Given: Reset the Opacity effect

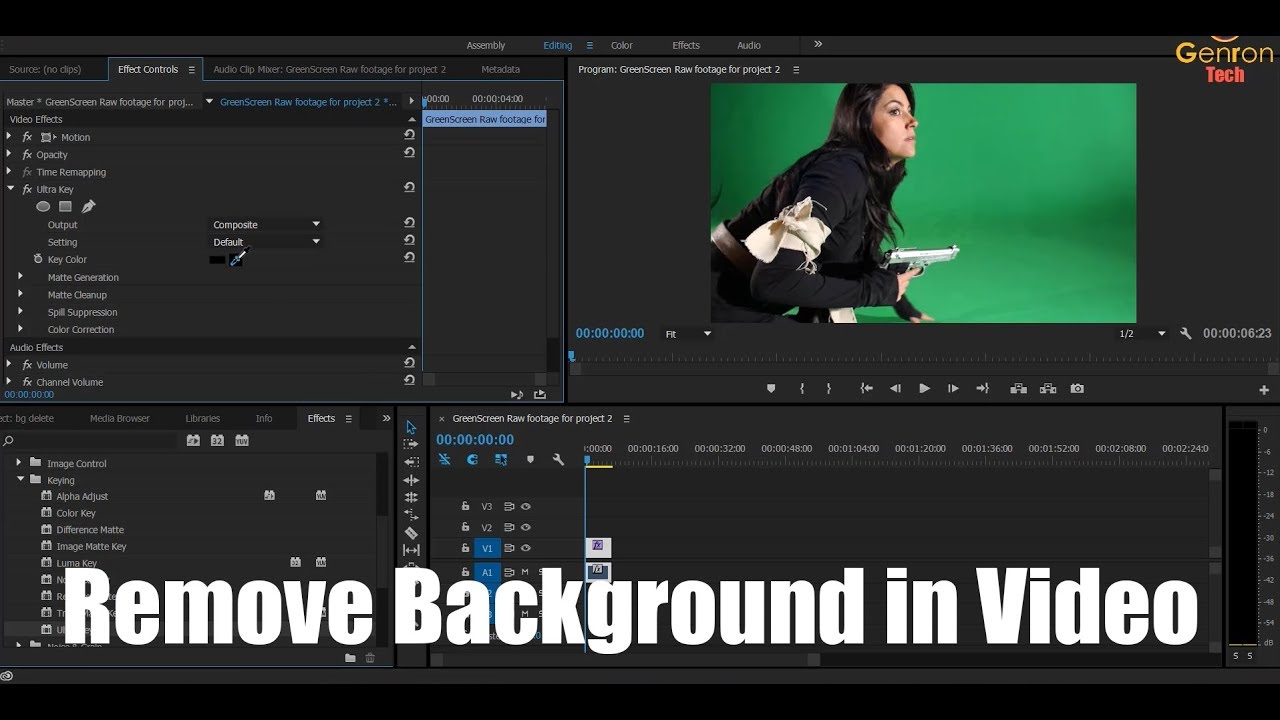Looking at the screenshot, I should [409, 153].
